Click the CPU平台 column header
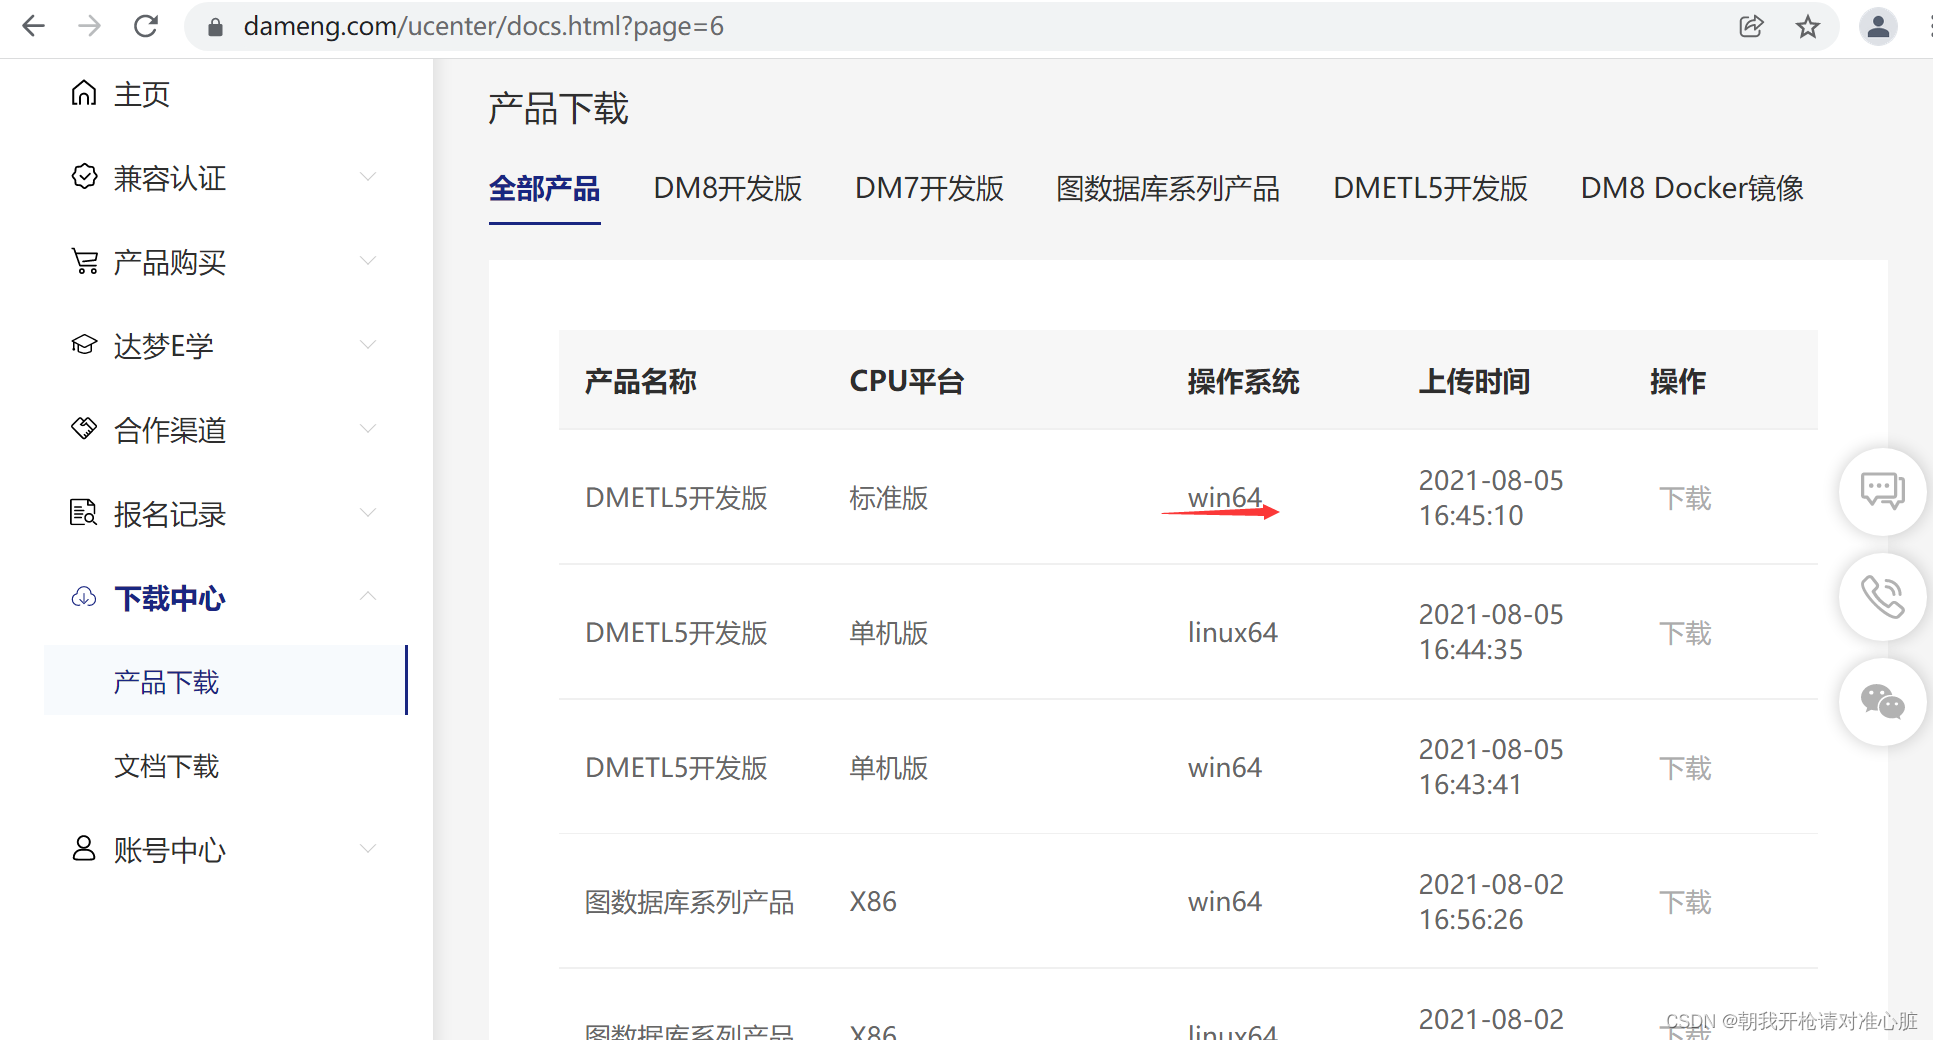Image resolution: width=1933 pixels, height=1040 pixels. click(x=906, y=381)
